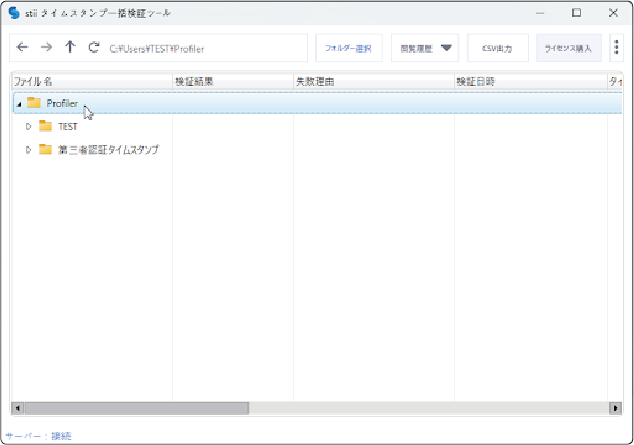Click the フォルダー選択 button

348,48
